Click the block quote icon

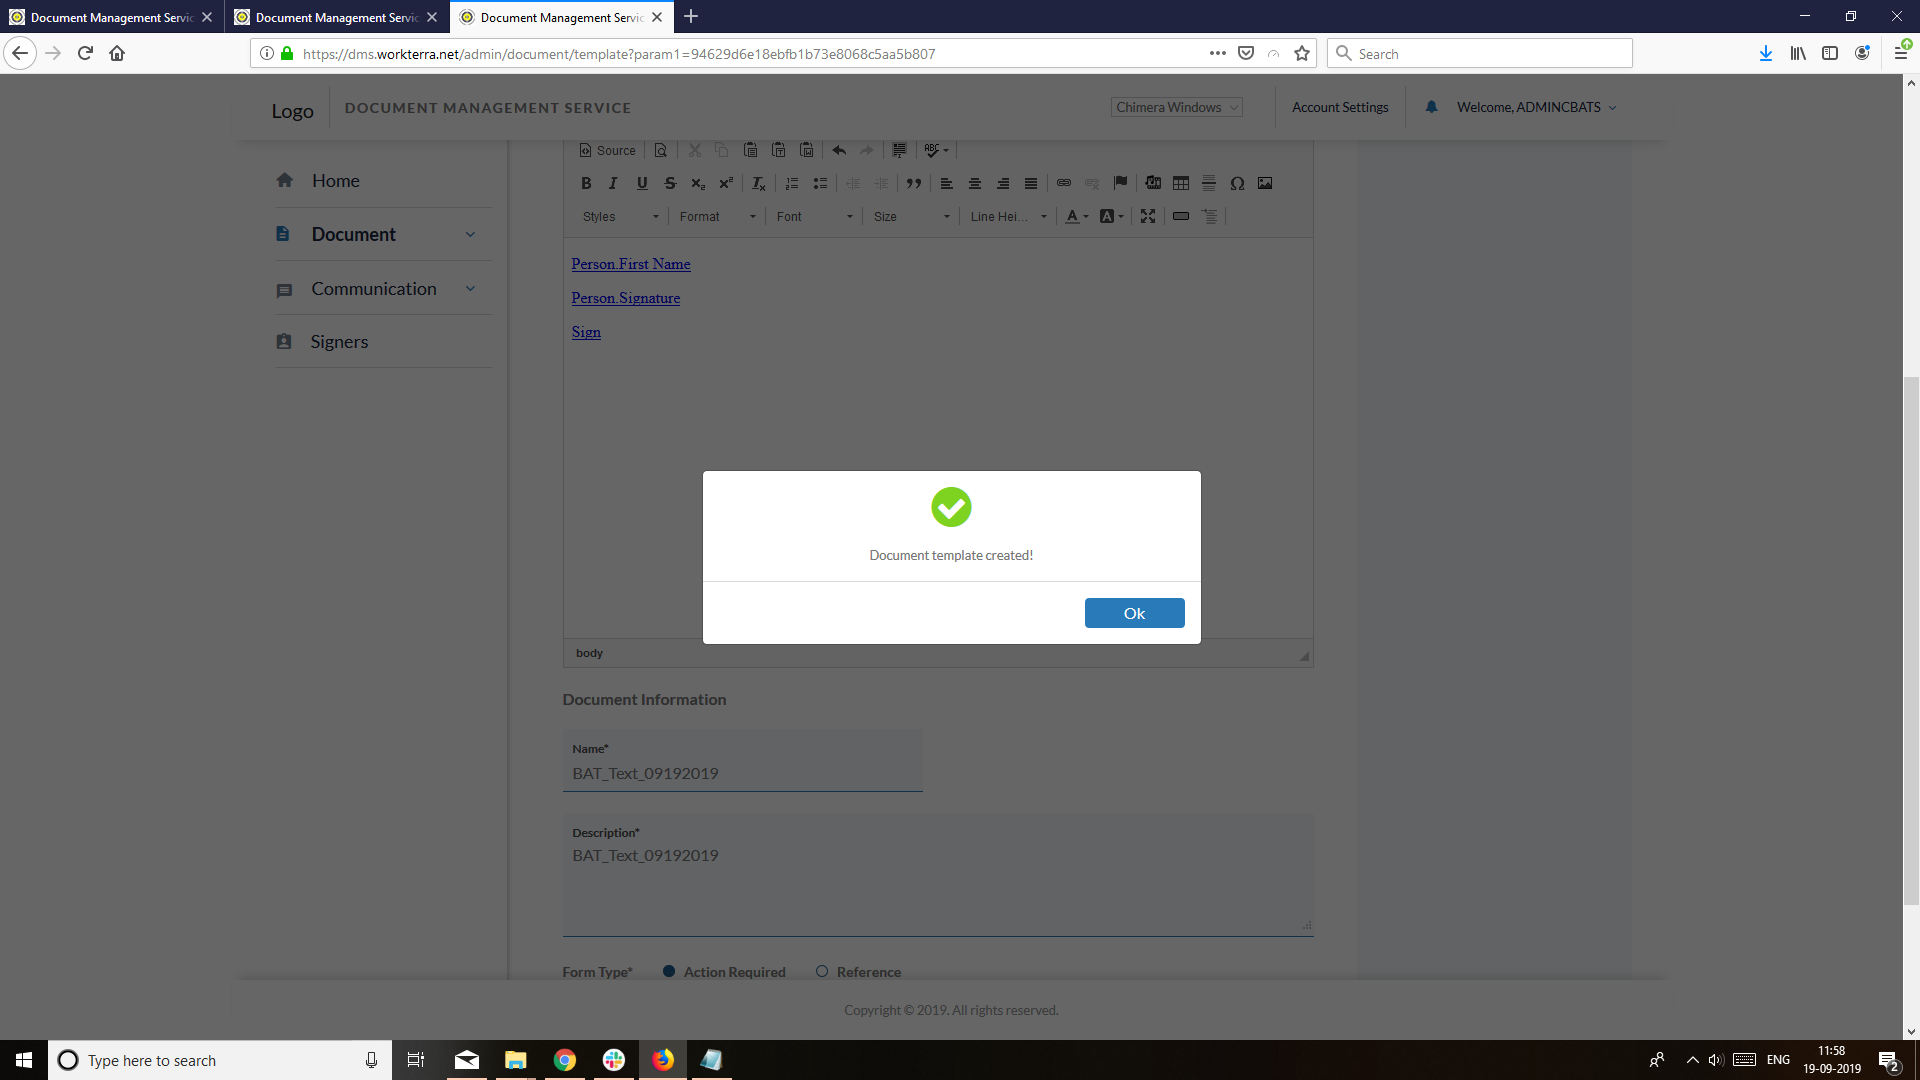(x=913, y=183)
